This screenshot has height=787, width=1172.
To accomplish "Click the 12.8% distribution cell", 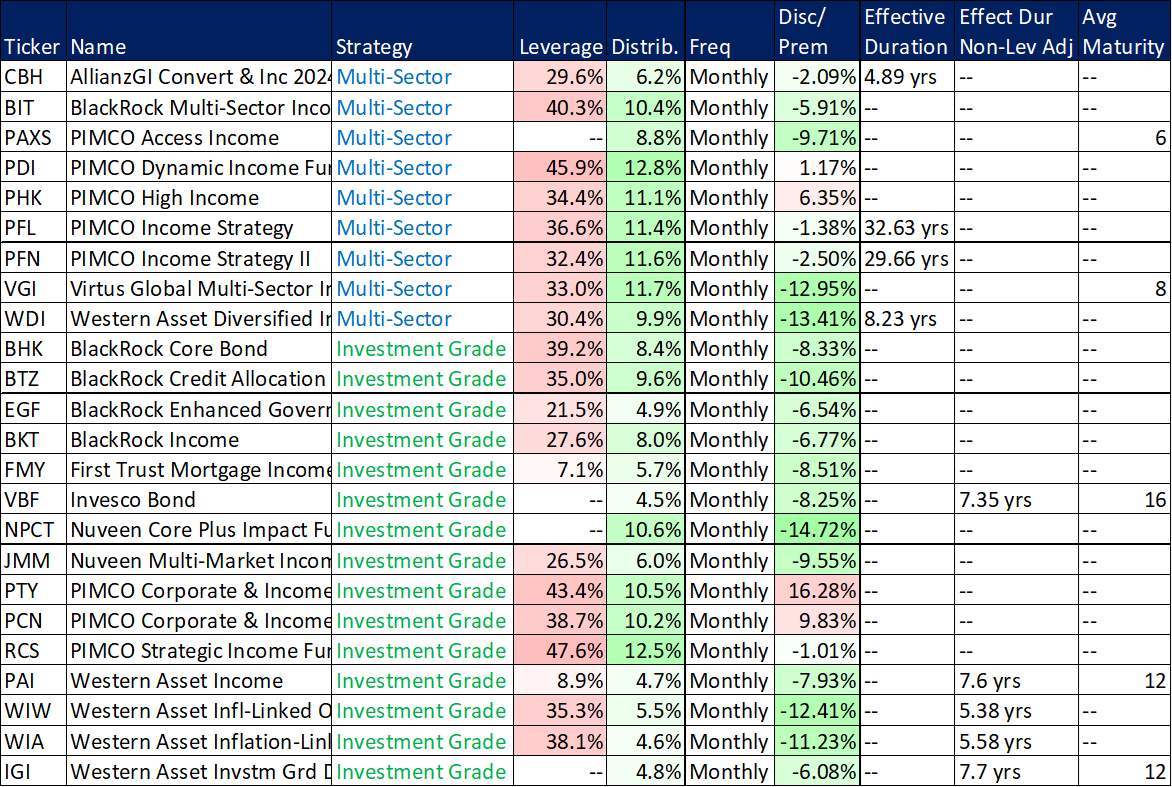I will tap(645, 167).
